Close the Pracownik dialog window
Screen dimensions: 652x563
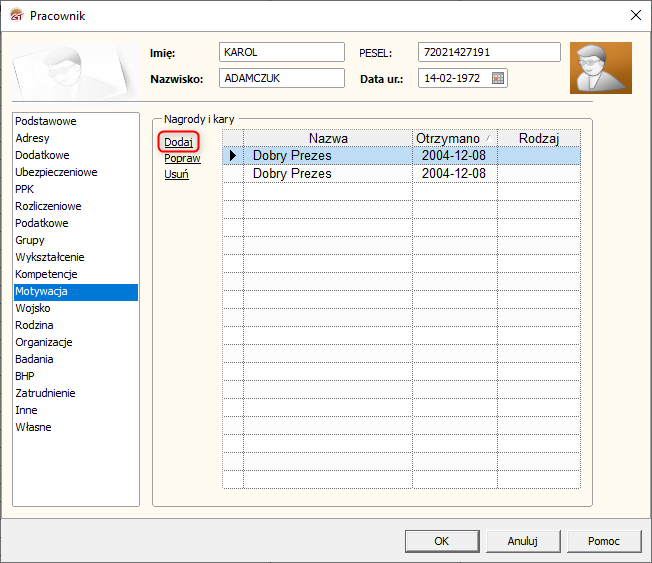[636, 15]
